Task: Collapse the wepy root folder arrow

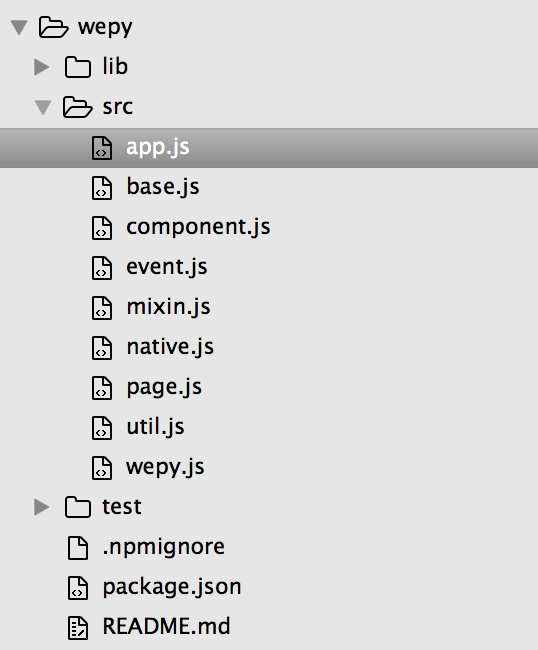Action: 19,27
